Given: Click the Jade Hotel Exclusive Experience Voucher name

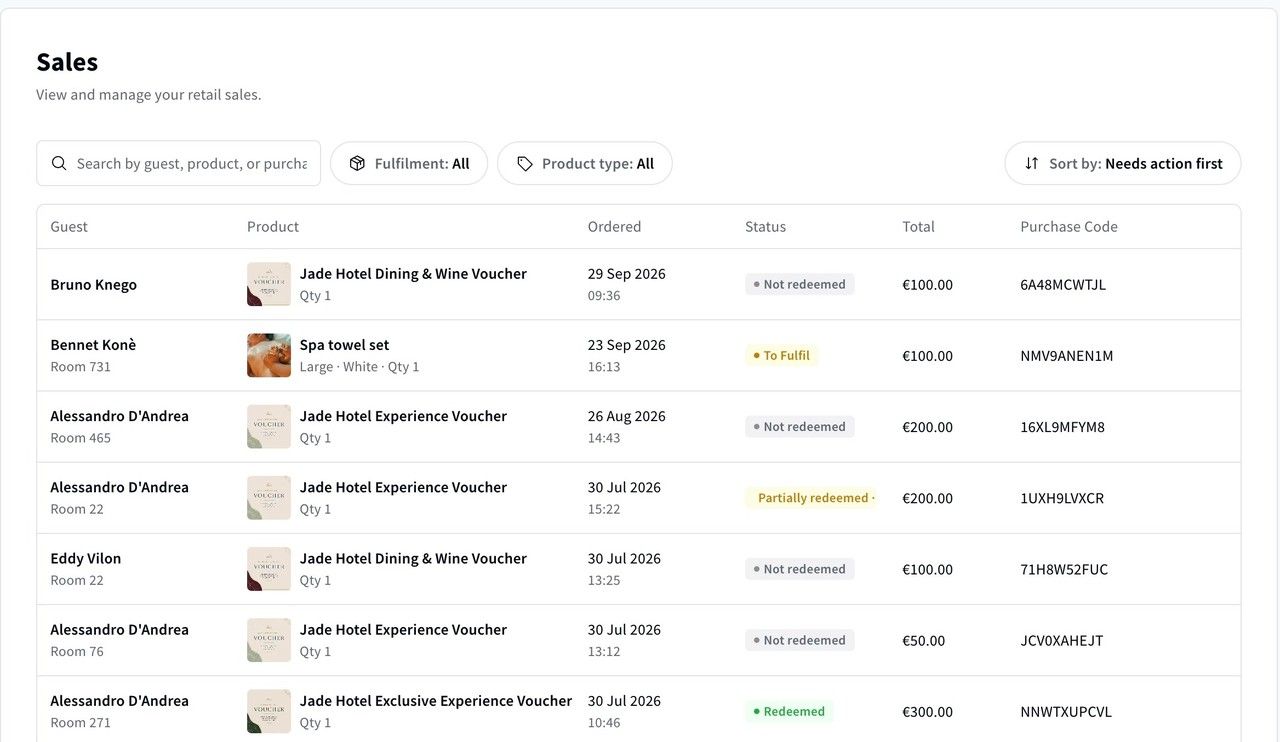Looking at the screenshot, I should click(436, 701).
